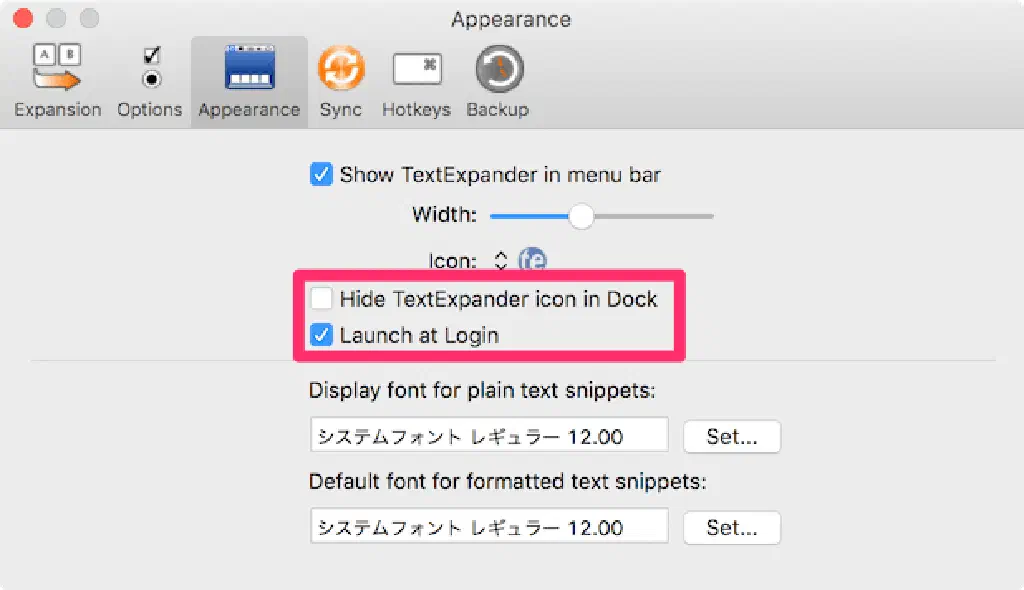Uncheck Show TextExpander in menu bar
This screenshot has height=590, width=1024.
(321, 175)
